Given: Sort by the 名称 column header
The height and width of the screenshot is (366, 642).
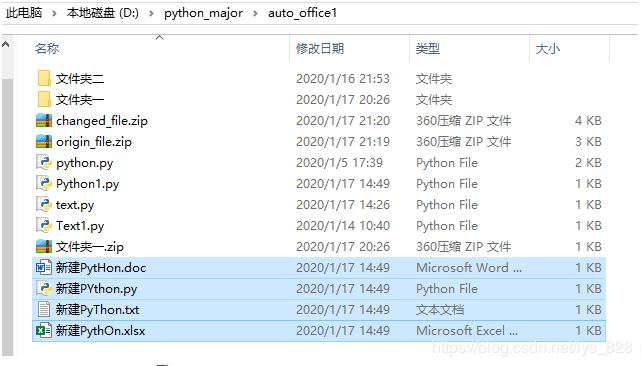Looking at the screenshot, I should [x=47, y=49].
